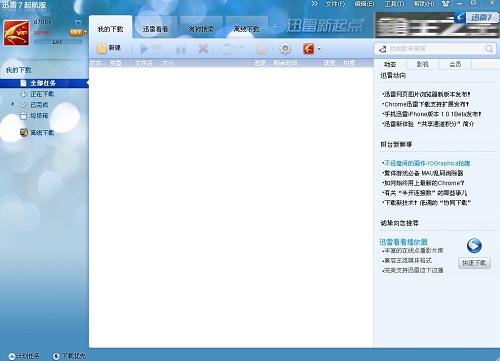Click the VIP avatar picture
500x361 pixels.
[x=16, y=33]
